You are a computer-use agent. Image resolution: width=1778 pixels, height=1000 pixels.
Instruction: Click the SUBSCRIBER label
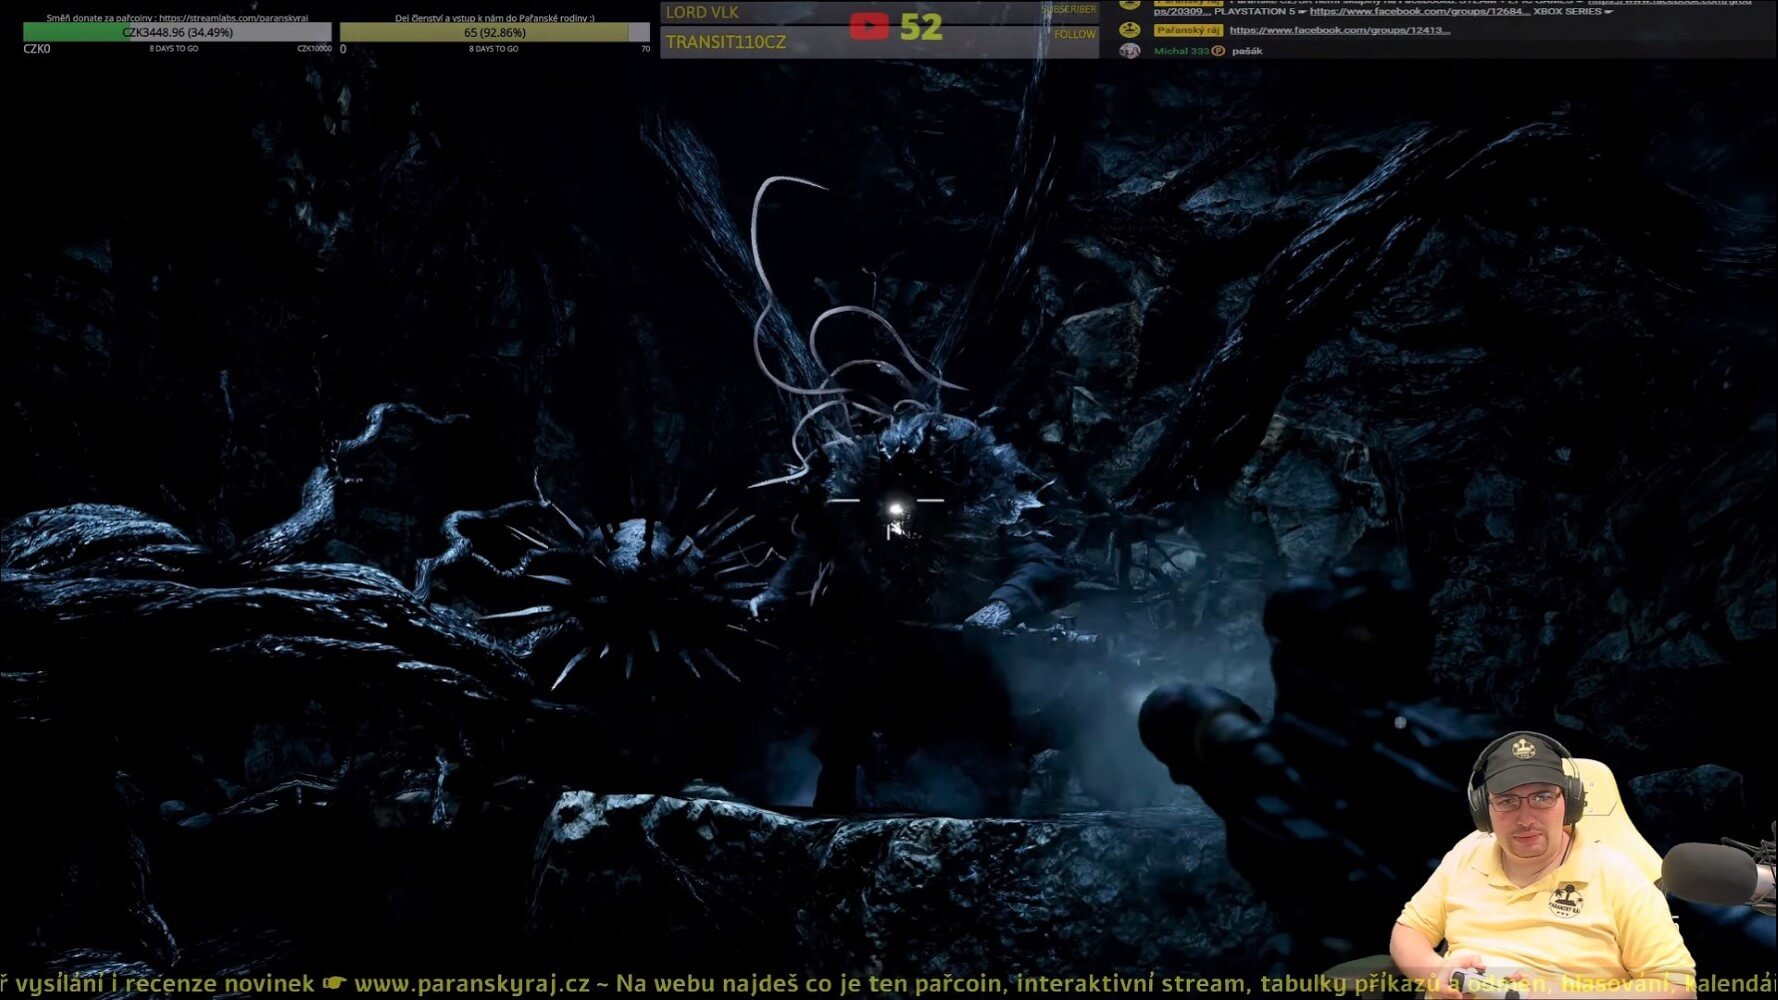(x=1068, y=10)
